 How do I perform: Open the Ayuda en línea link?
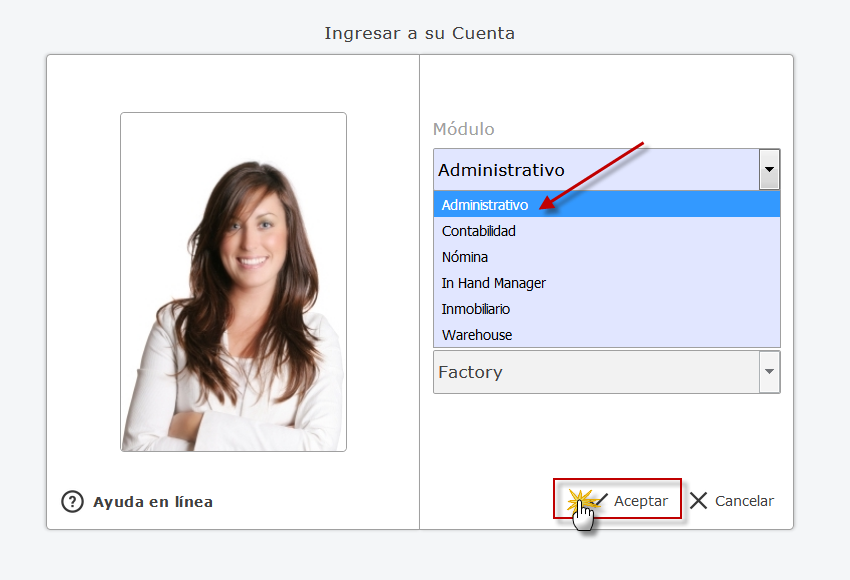(x=153, y=502)
